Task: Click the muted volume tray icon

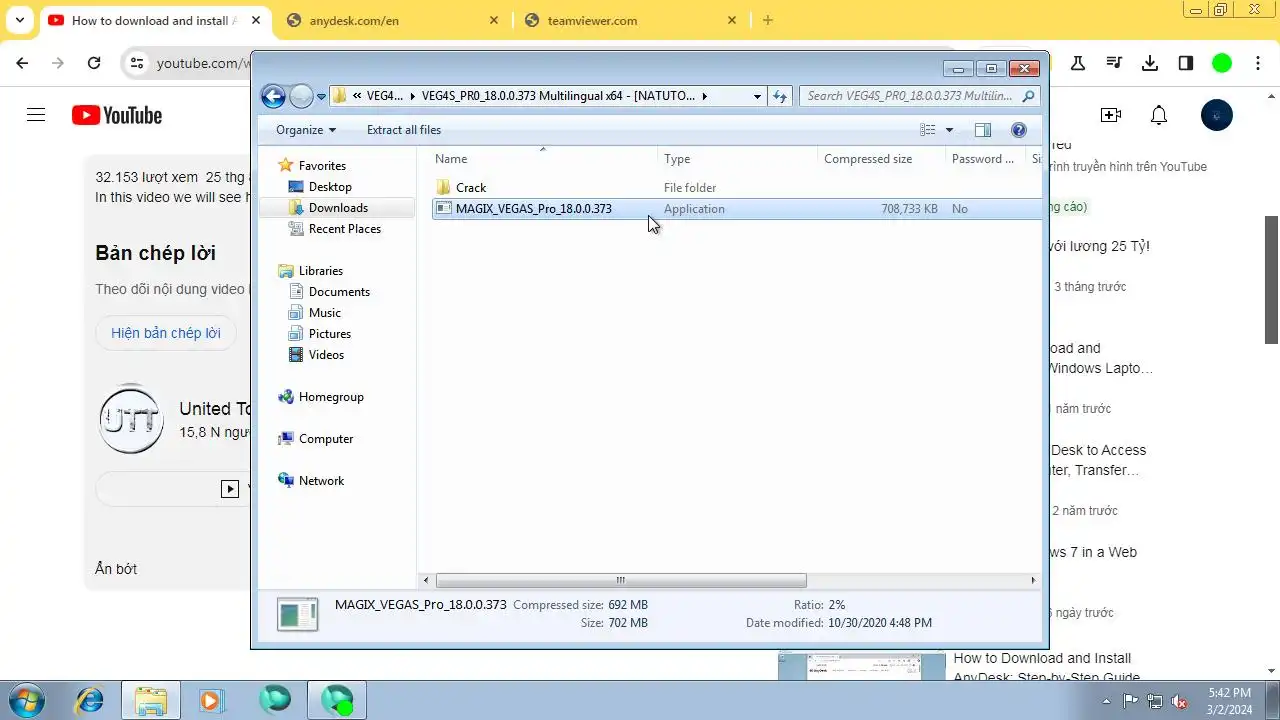Action: (1179, 701)
